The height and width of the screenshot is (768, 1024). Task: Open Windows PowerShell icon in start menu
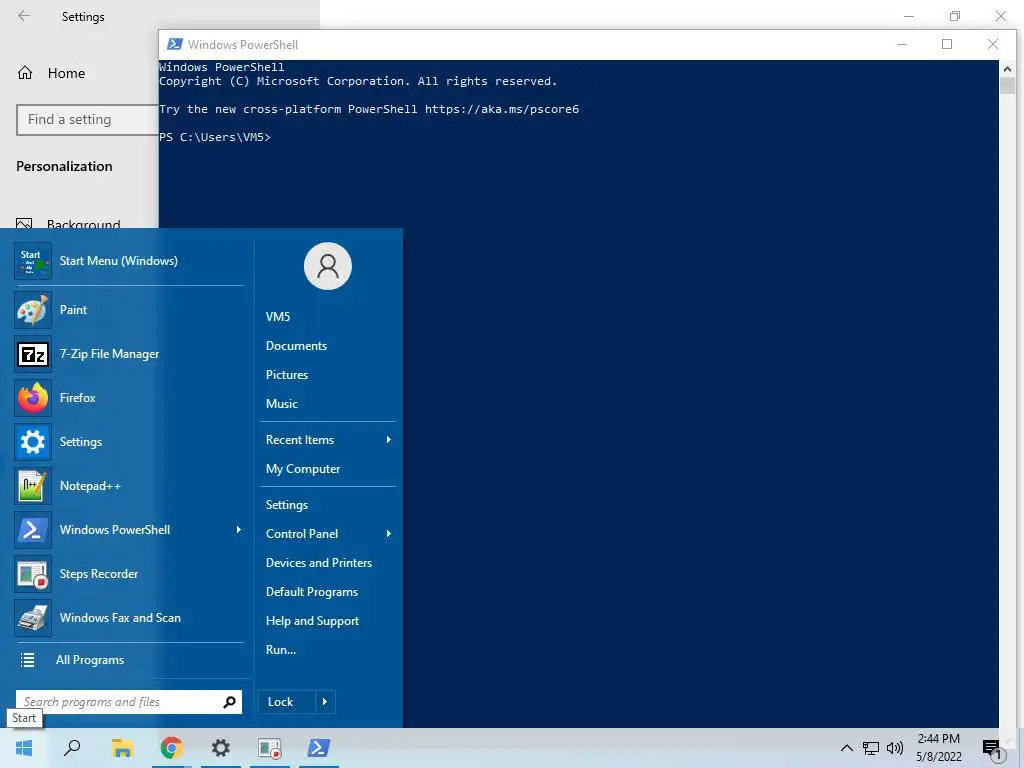click(33, 530)
